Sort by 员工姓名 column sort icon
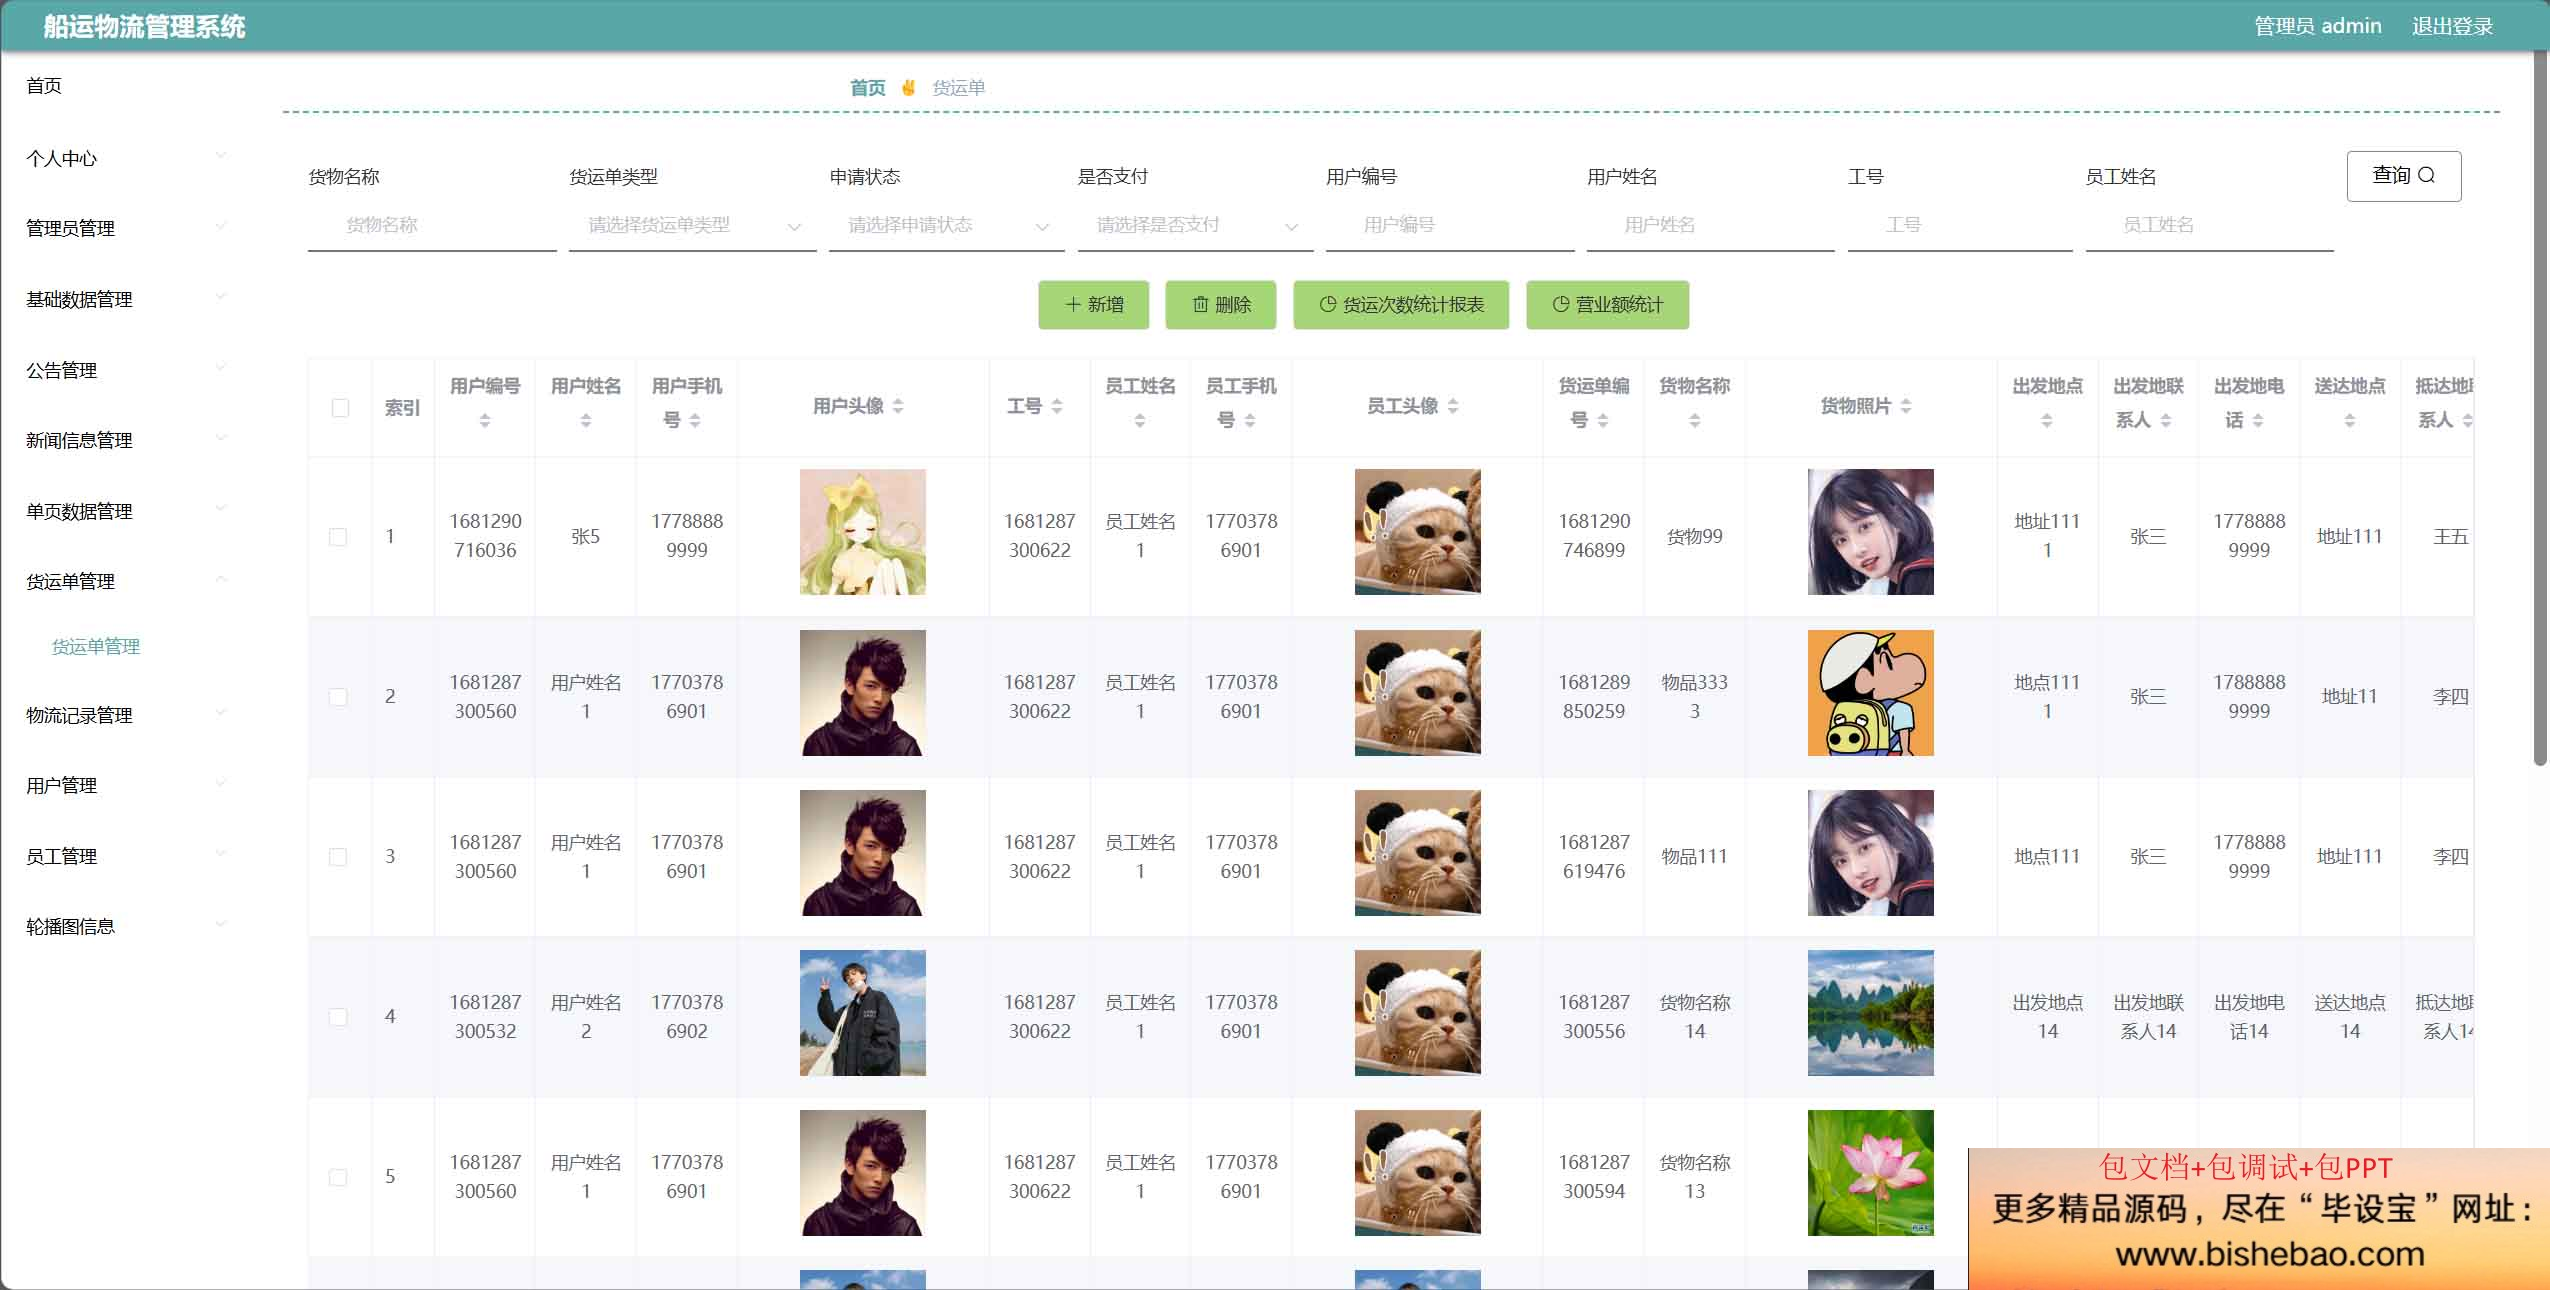The width and height of the screenshot is (2550, 1290). click(x=1140, y=421)
